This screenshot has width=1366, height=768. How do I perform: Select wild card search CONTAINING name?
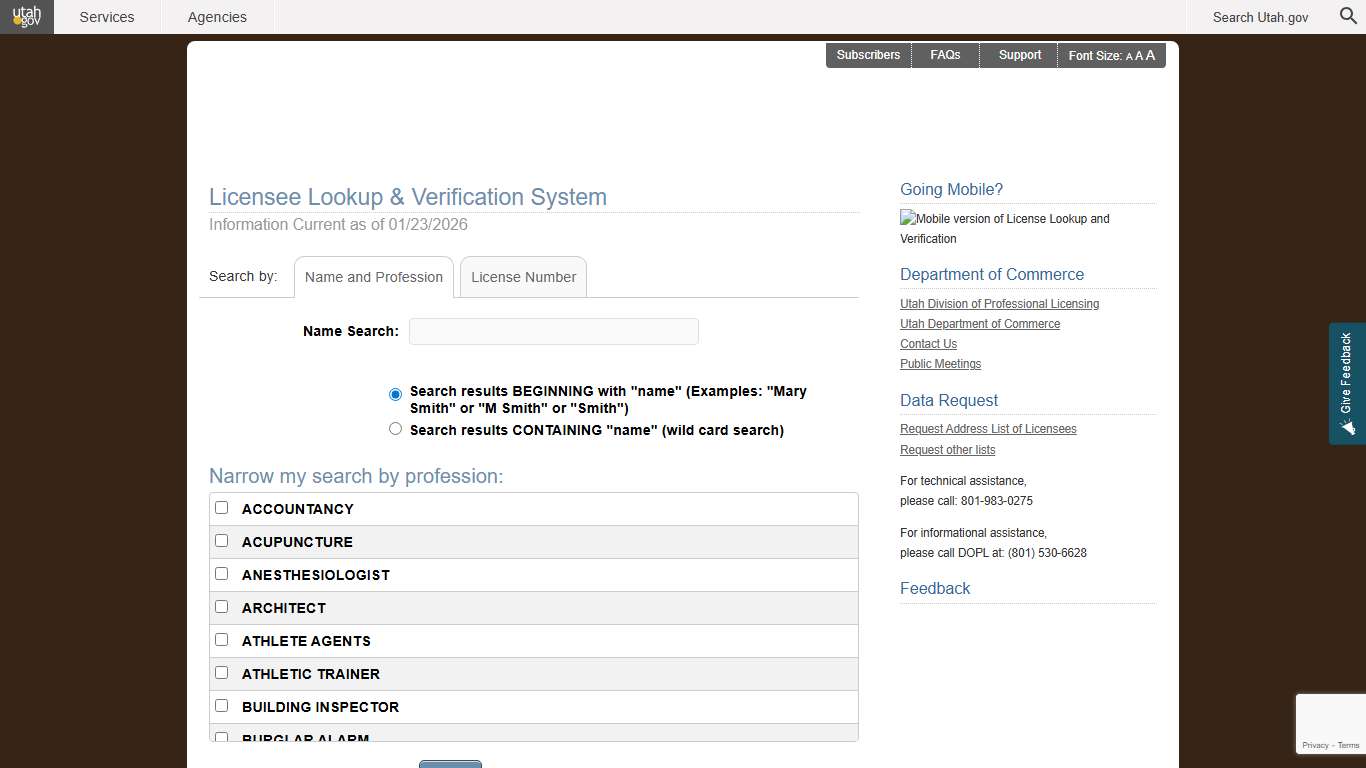click(x=395, y=428)
